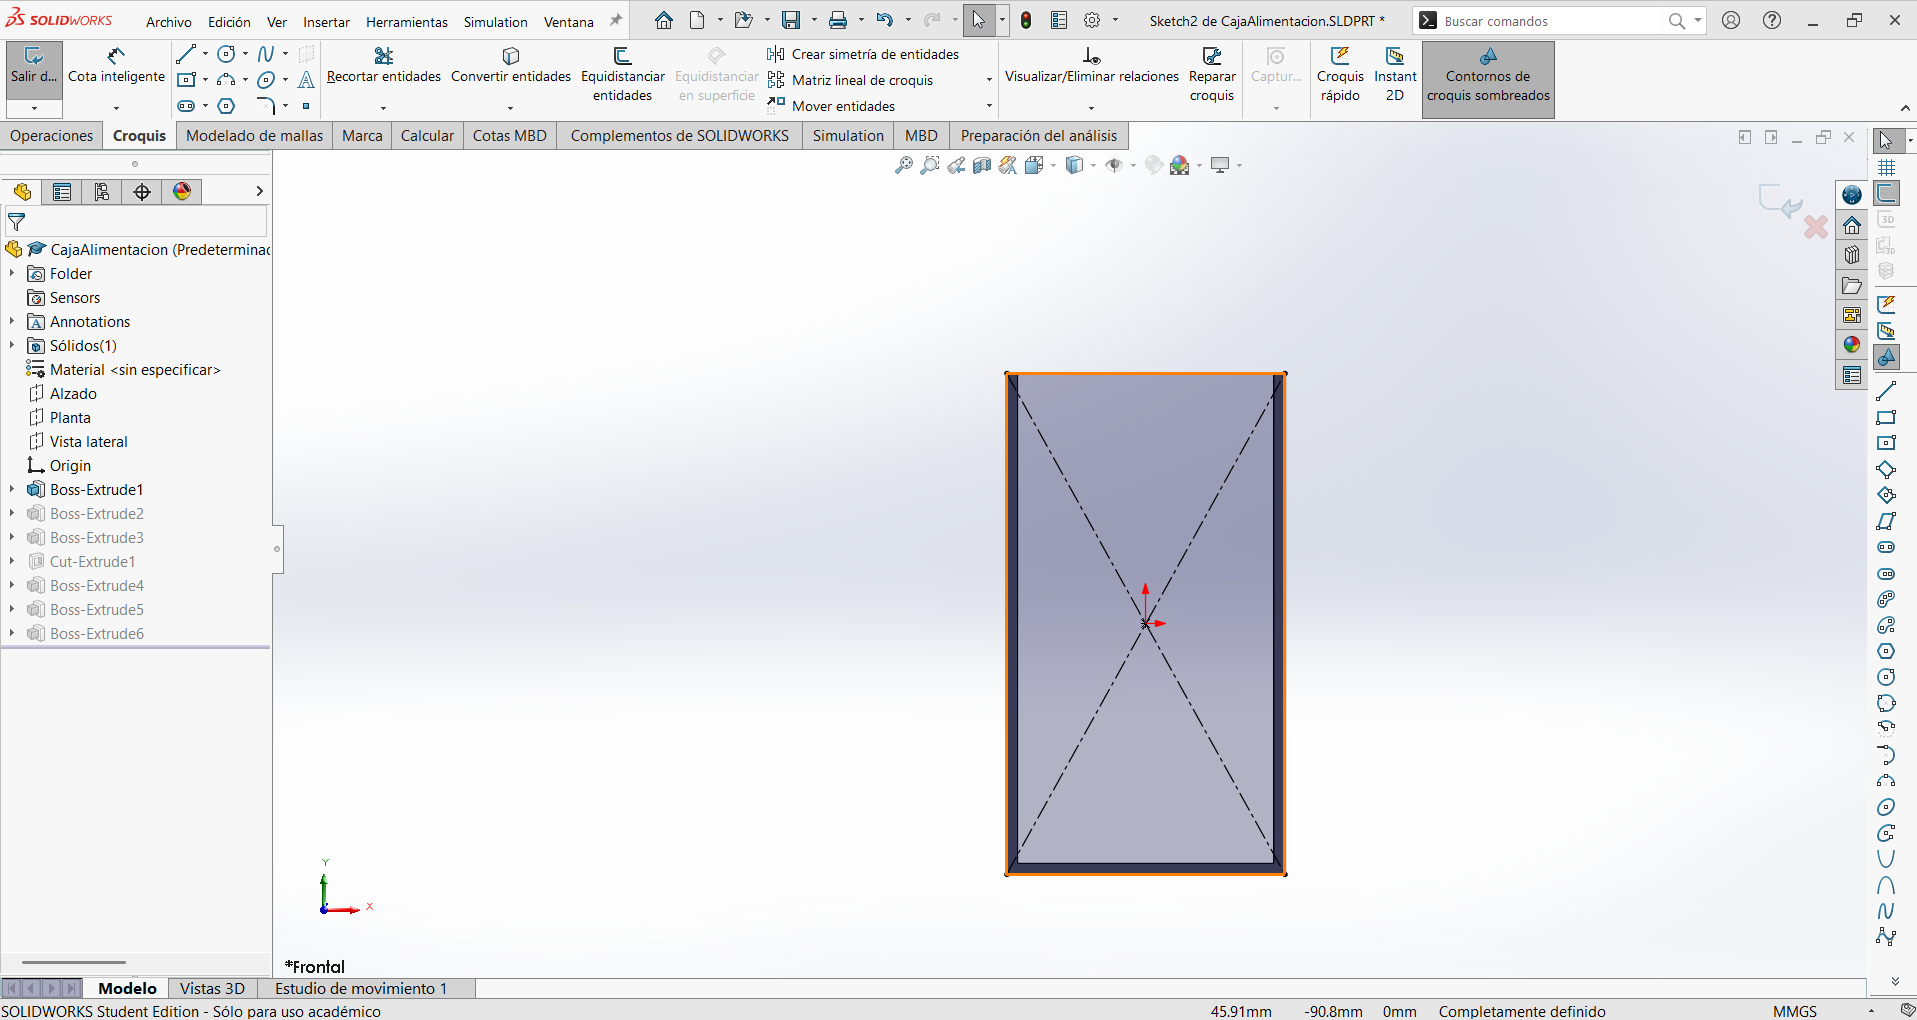Screen dimensions: 1917x1020
Task: Switch to Complementos de SOLIDWORKS tab
Action: click(680, 136)
